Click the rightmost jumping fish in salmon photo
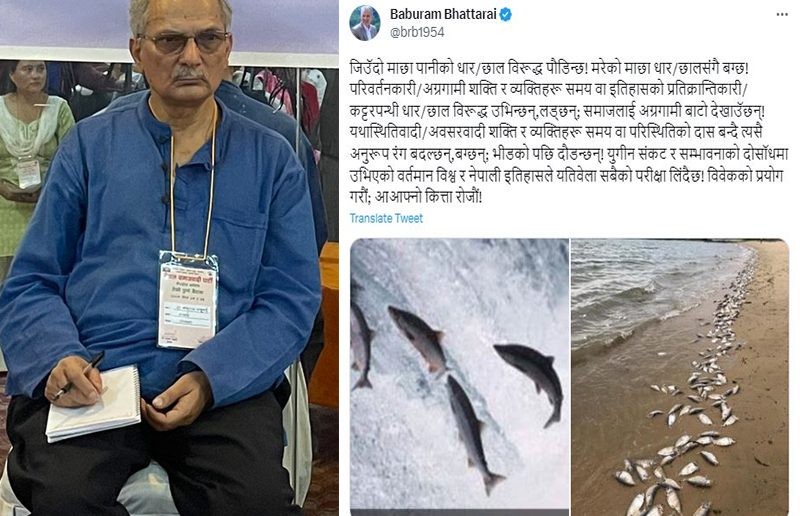The height and width of the screenshot is (516, 800). coord(531,379)
